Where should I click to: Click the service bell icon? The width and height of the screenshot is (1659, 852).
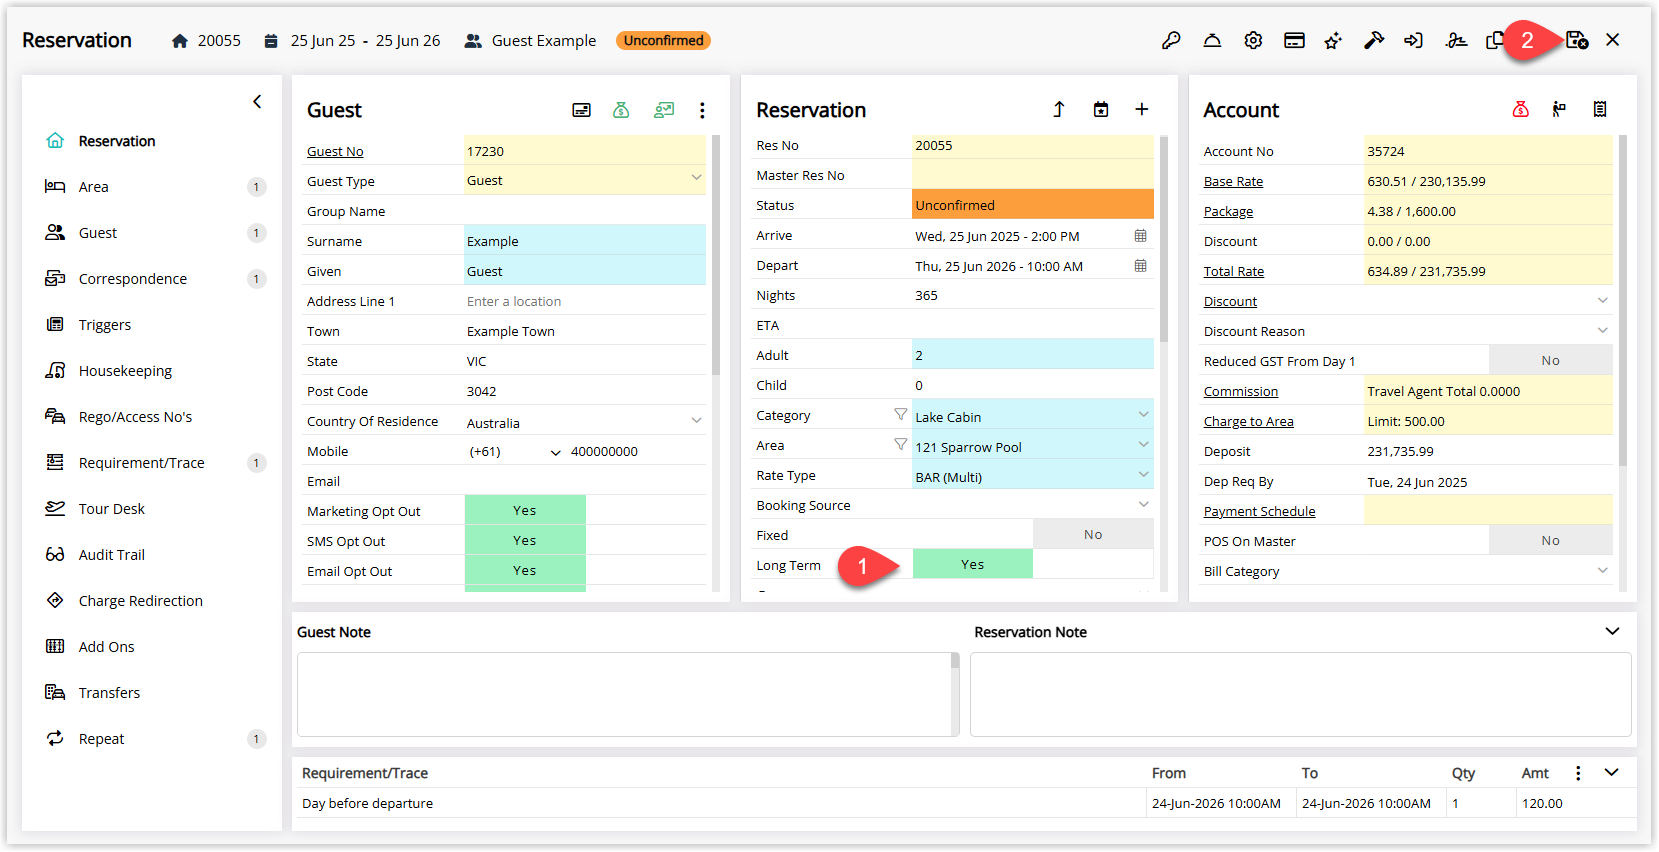coord(1212,41)
